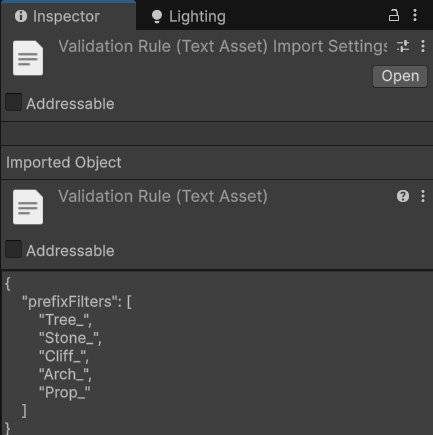
Task: Click the "Stone_" entry in text preview
Action: (70, 338)
